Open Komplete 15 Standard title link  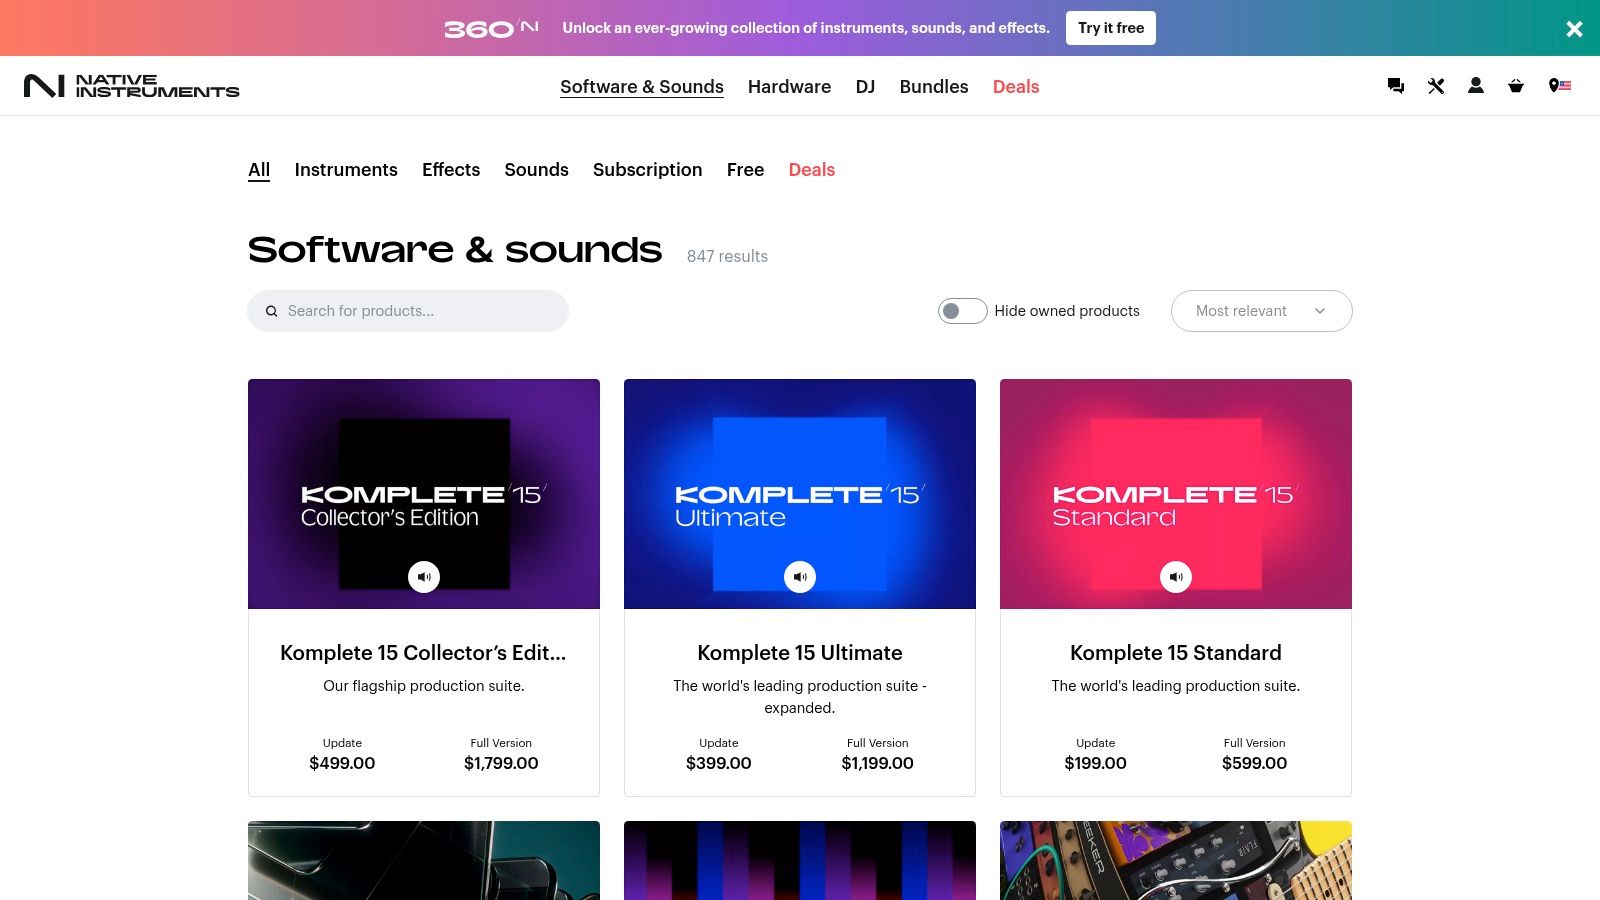pyautogui.click(x=1176, y=653)
